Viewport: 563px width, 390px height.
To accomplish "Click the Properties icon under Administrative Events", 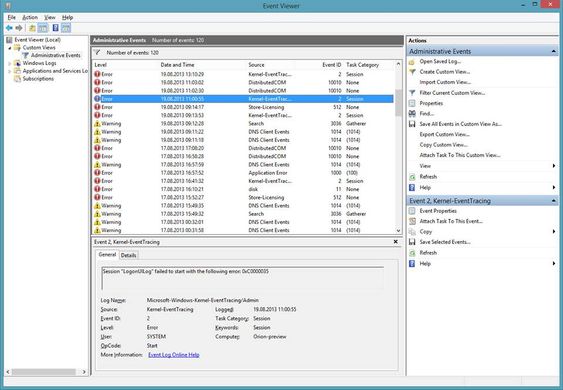I will [x=412, y=103].
